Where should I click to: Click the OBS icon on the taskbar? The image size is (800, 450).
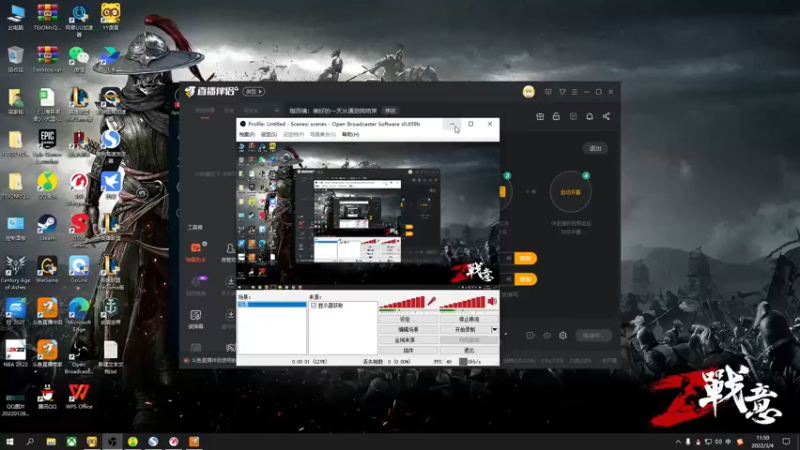[112, 441]
